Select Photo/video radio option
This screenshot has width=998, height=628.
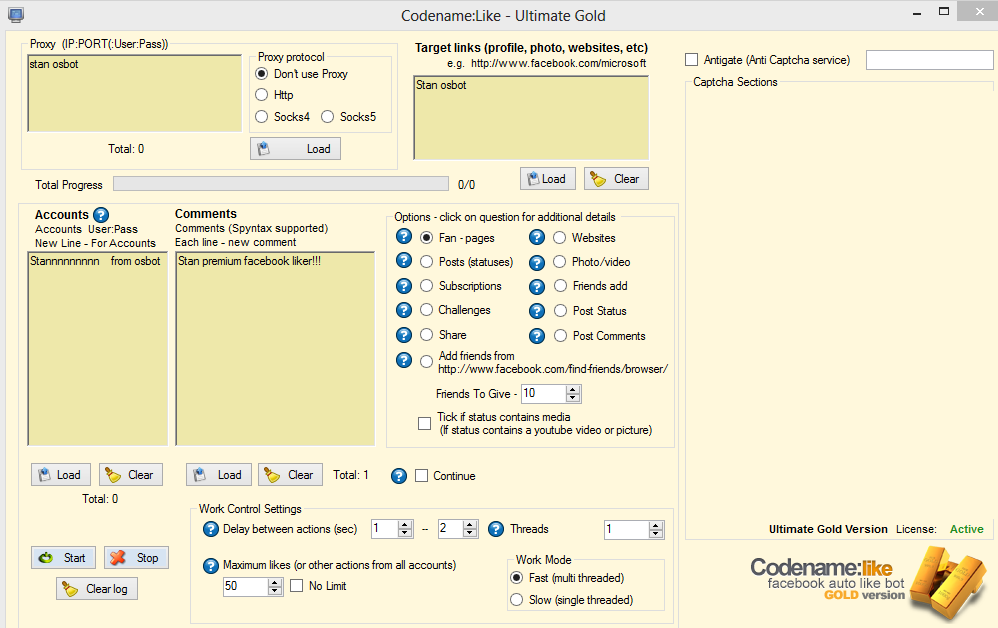coord(559,262)
